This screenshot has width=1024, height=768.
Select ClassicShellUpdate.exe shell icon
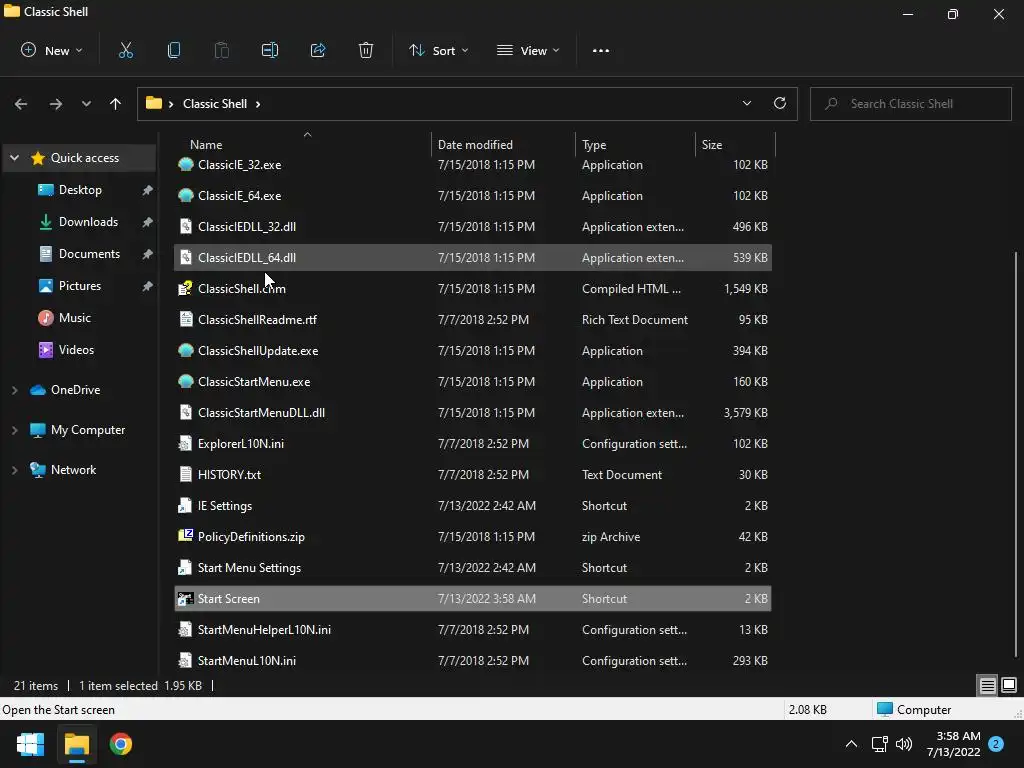[185, 351]
